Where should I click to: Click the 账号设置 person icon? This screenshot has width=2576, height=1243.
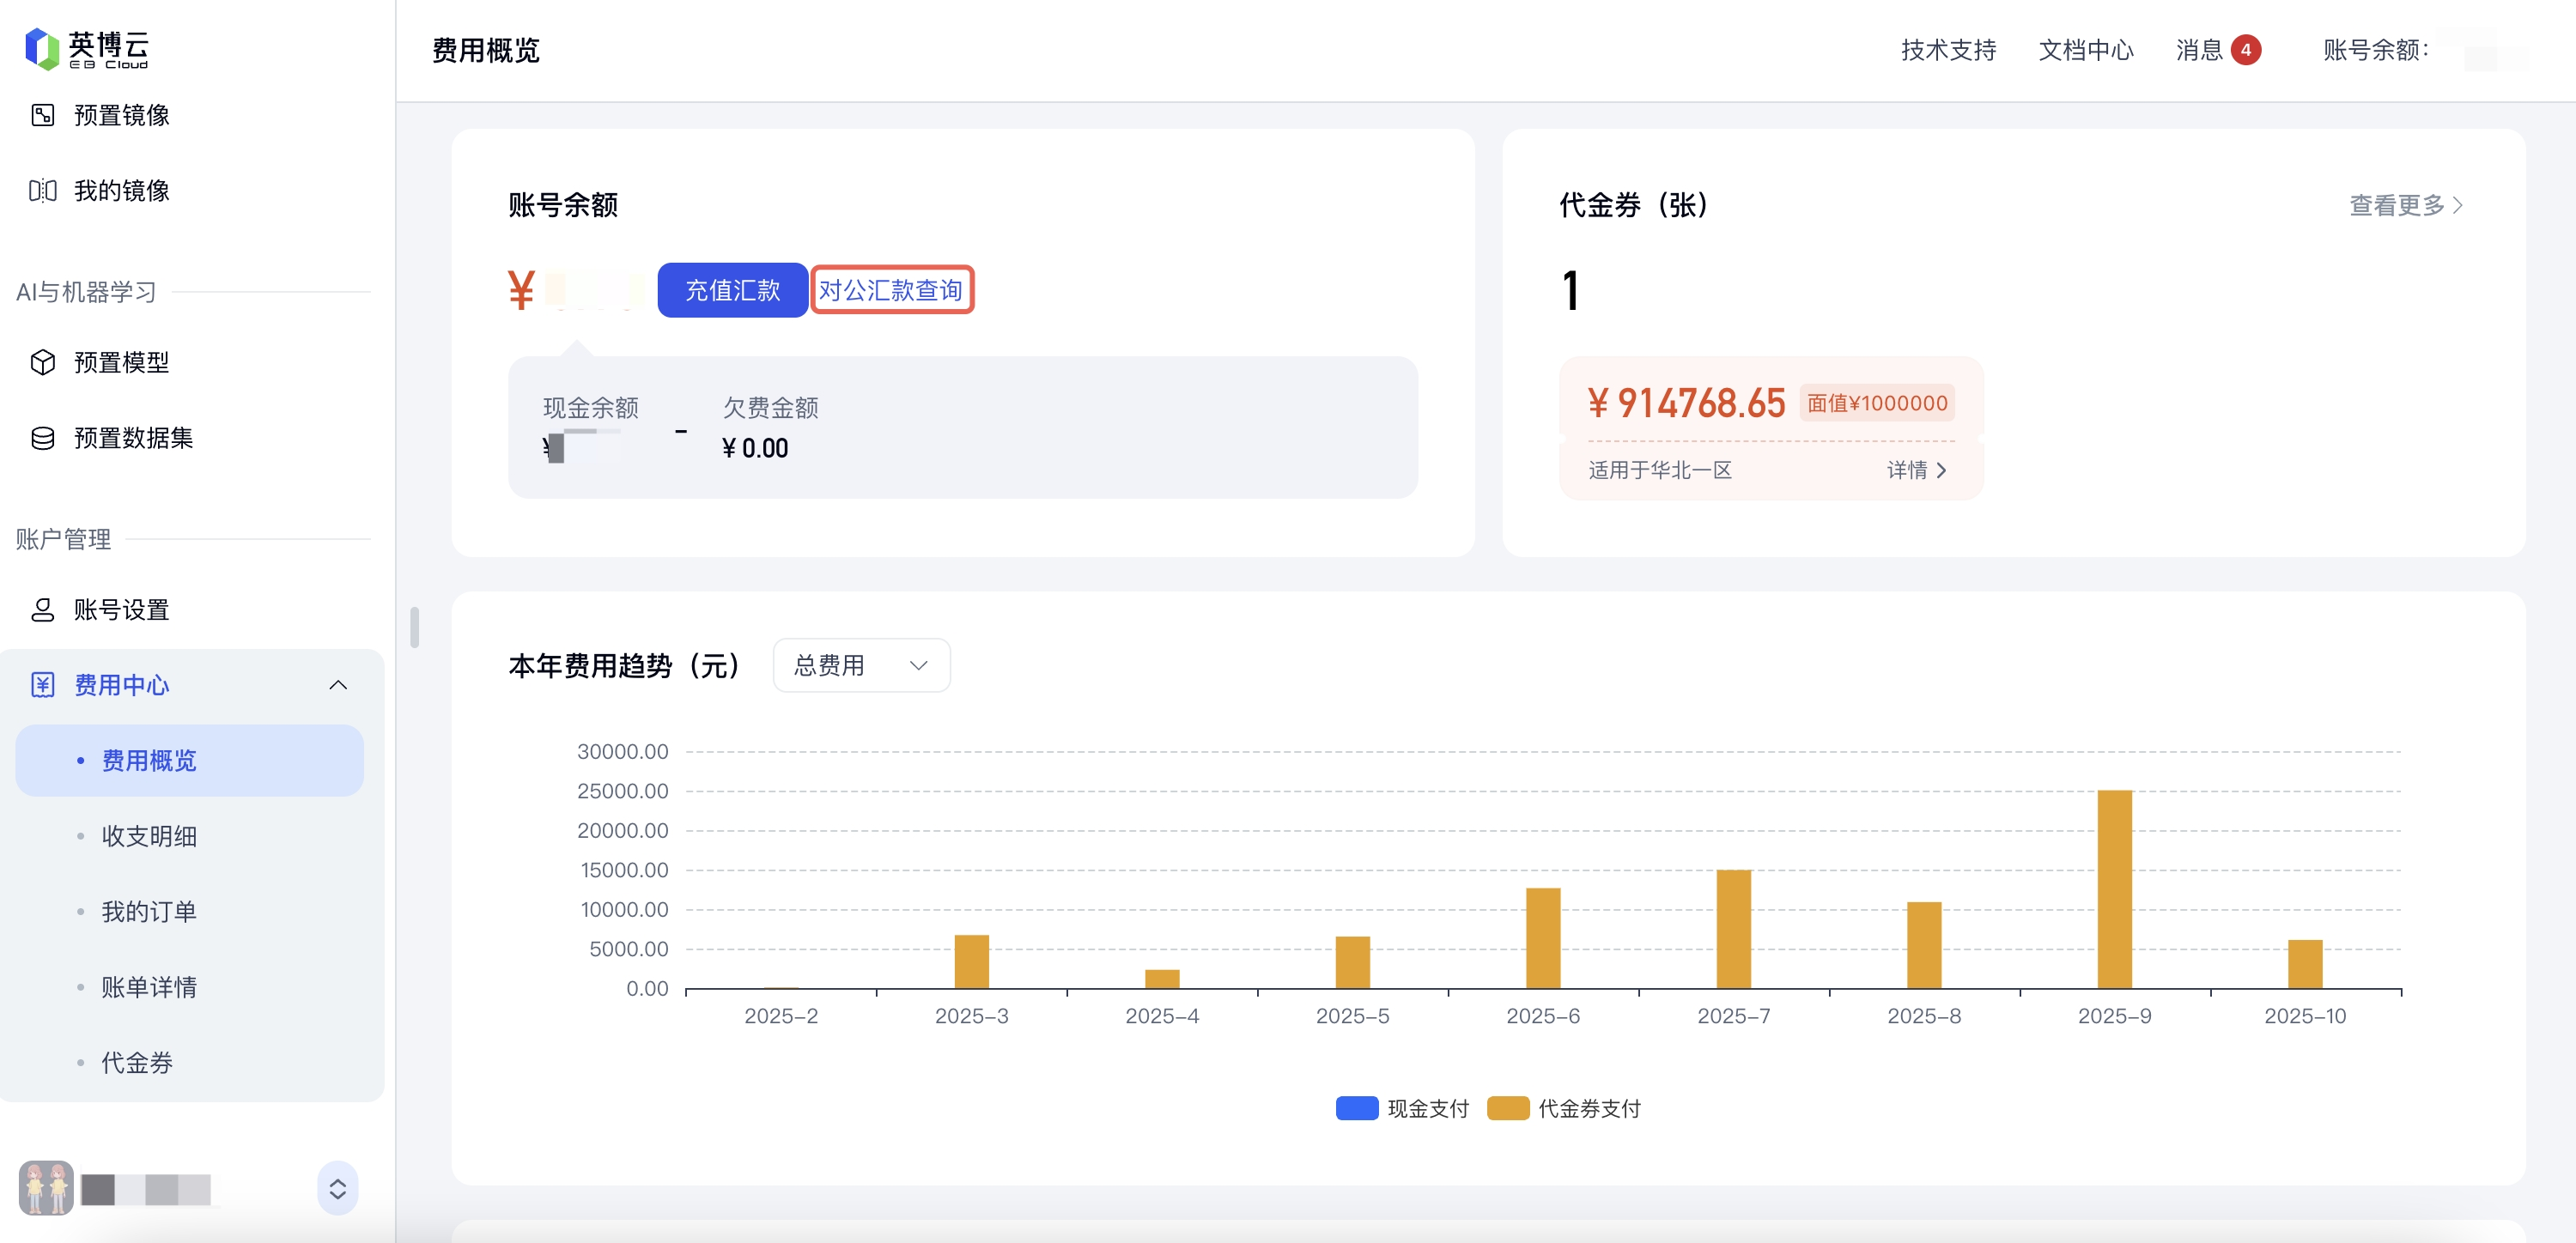click(x=43, y=610)
